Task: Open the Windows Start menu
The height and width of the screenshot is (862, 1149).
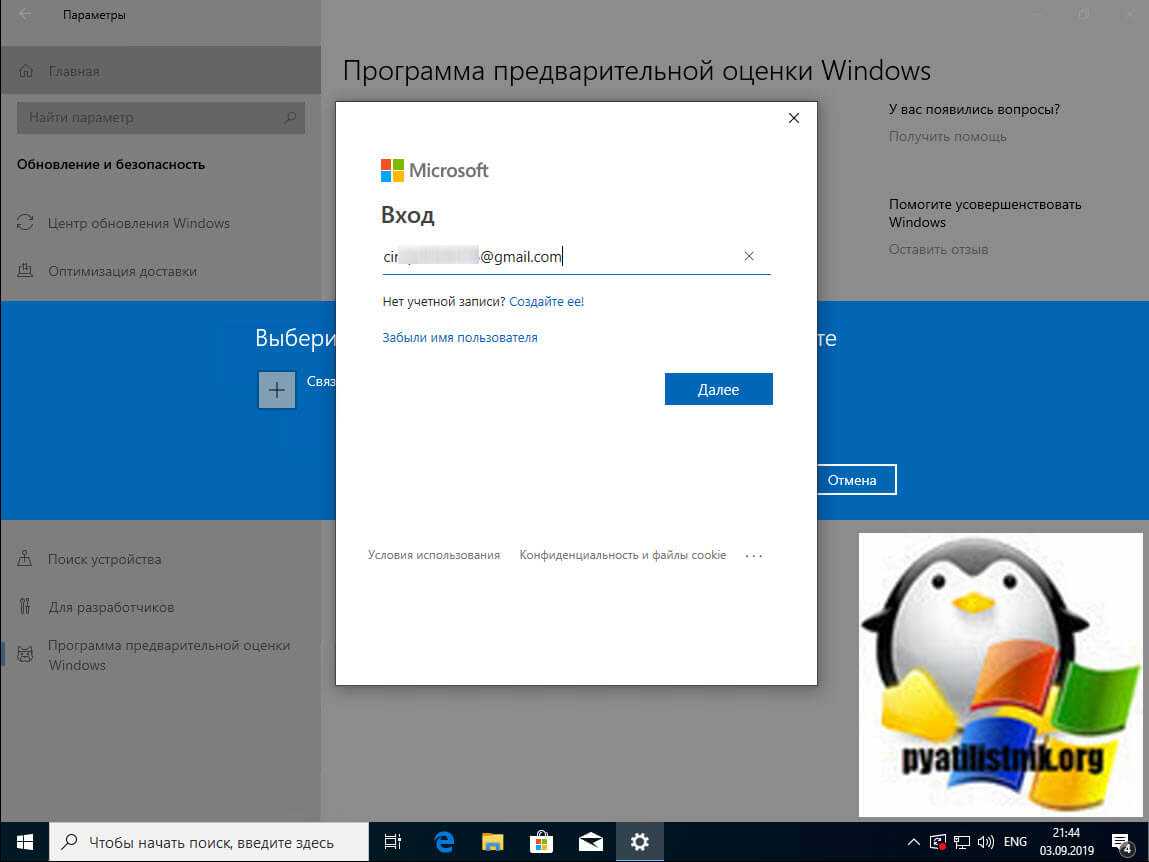Action: click(x=24, y=842)
